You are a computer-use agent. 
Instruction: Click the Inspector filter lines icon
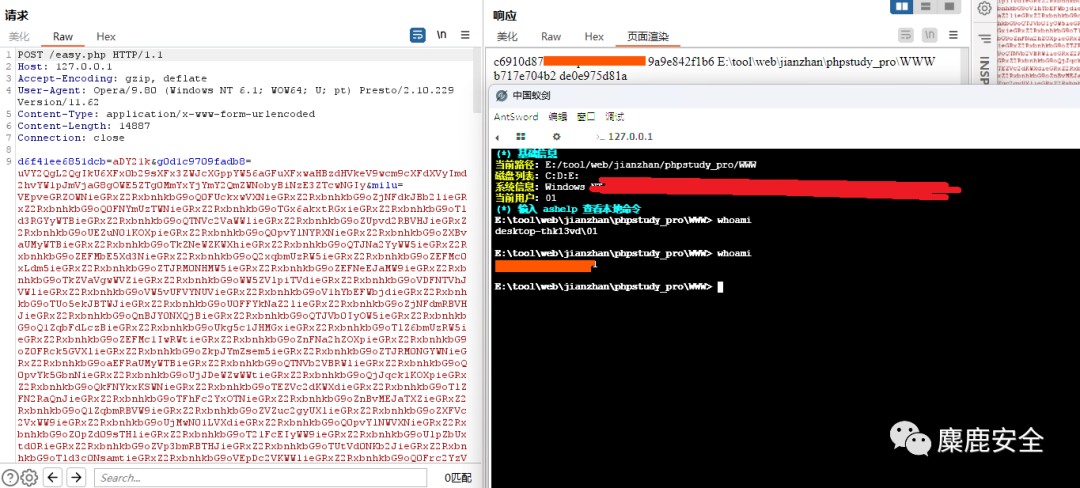tap(985, 38)
